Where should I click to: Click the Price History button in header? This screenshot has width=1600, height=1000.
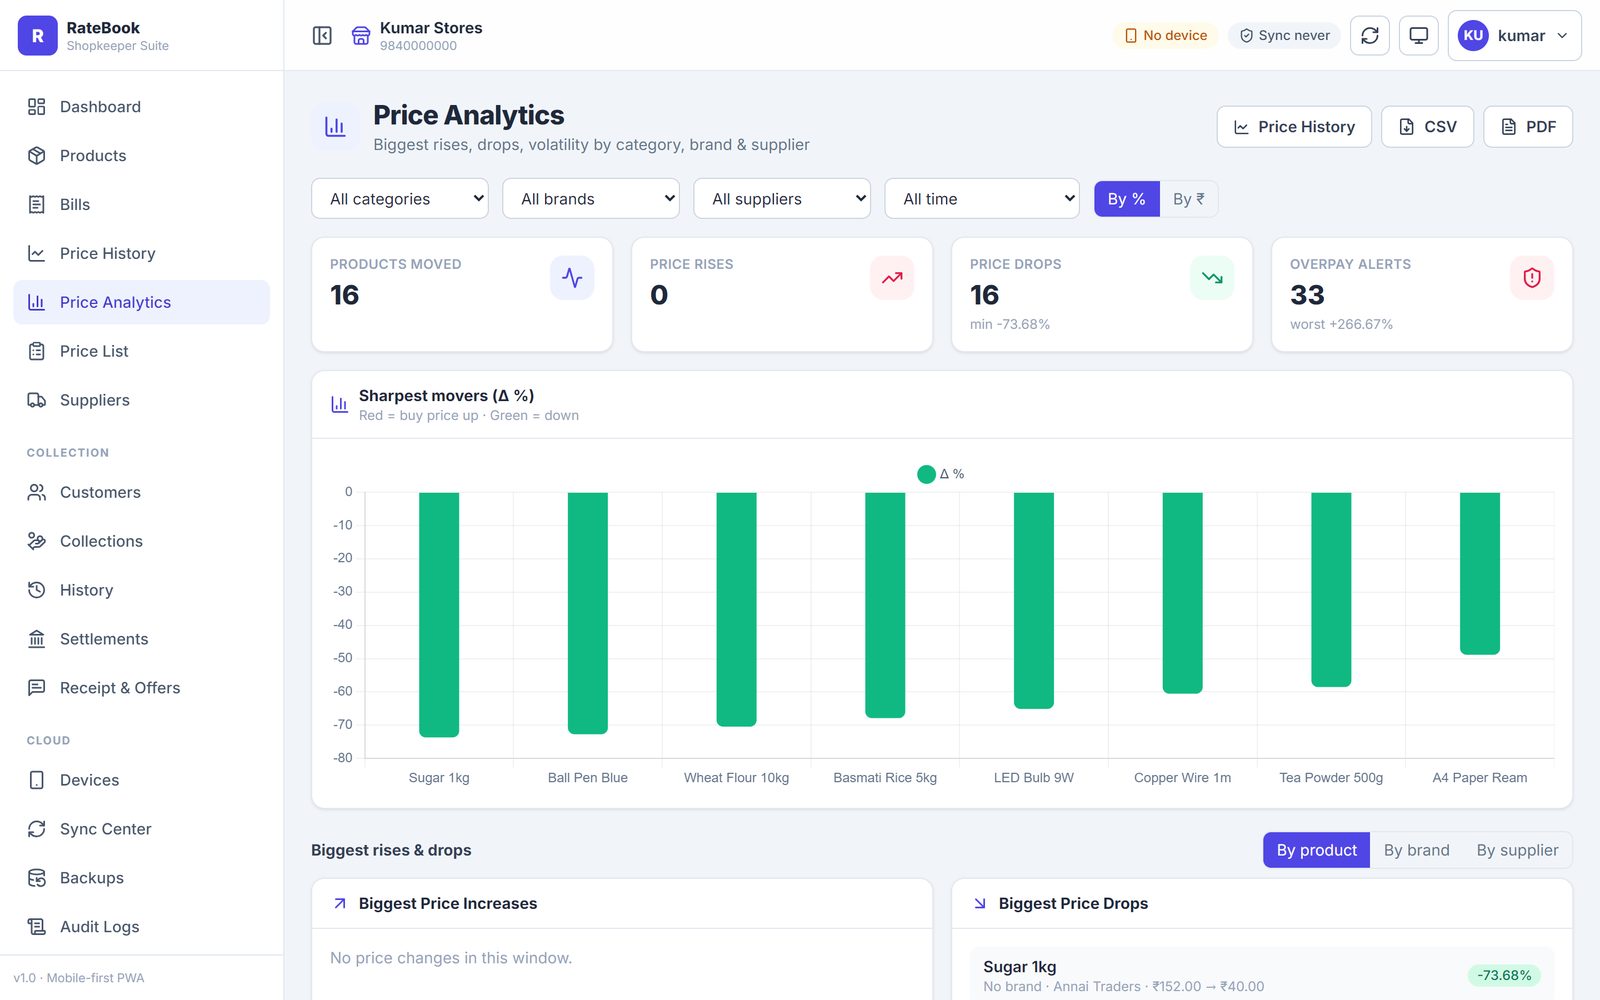pos(1294,127)
